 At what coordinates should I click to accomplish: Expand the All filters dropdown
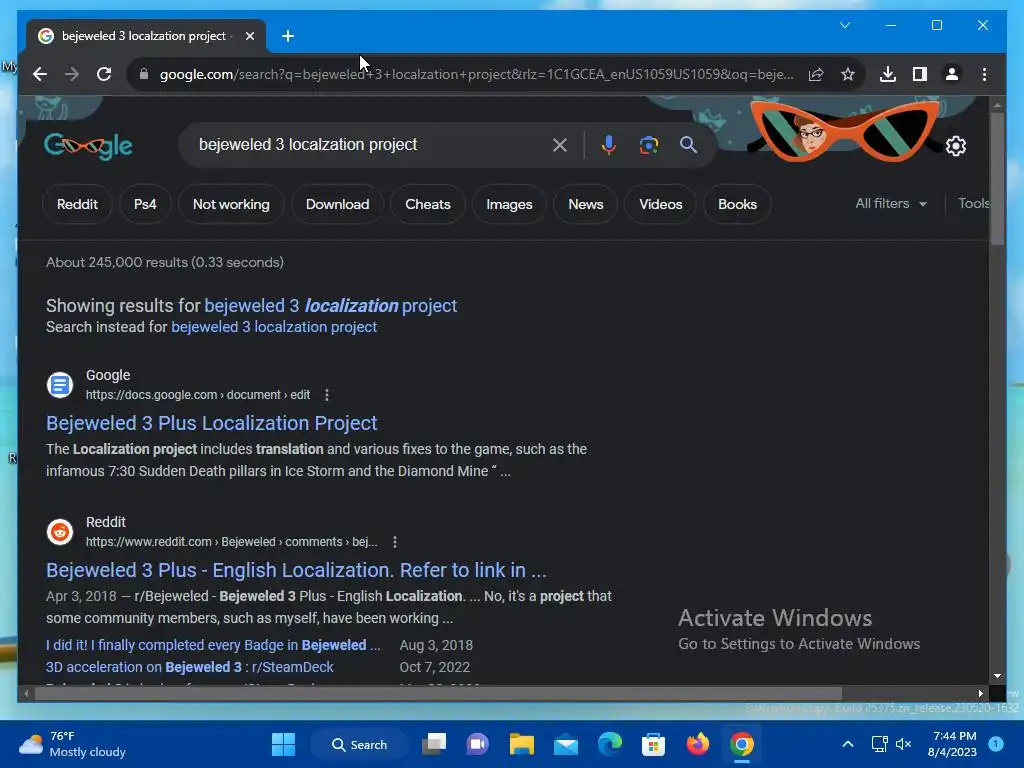click(891, 204)
